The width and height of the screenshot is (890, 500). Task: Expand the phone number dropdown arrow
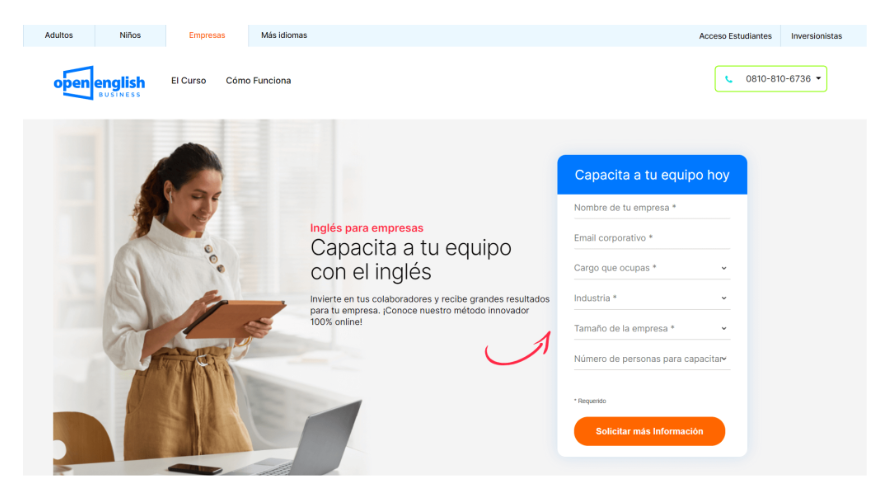pyautogui.click(x=818, y=79)
